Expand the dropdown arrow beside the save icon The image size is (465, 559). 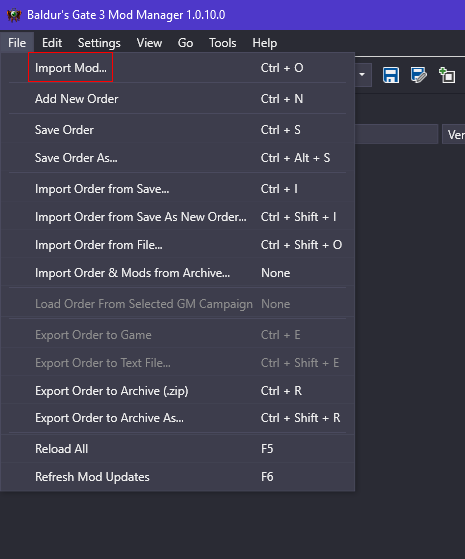pos(362,75)
